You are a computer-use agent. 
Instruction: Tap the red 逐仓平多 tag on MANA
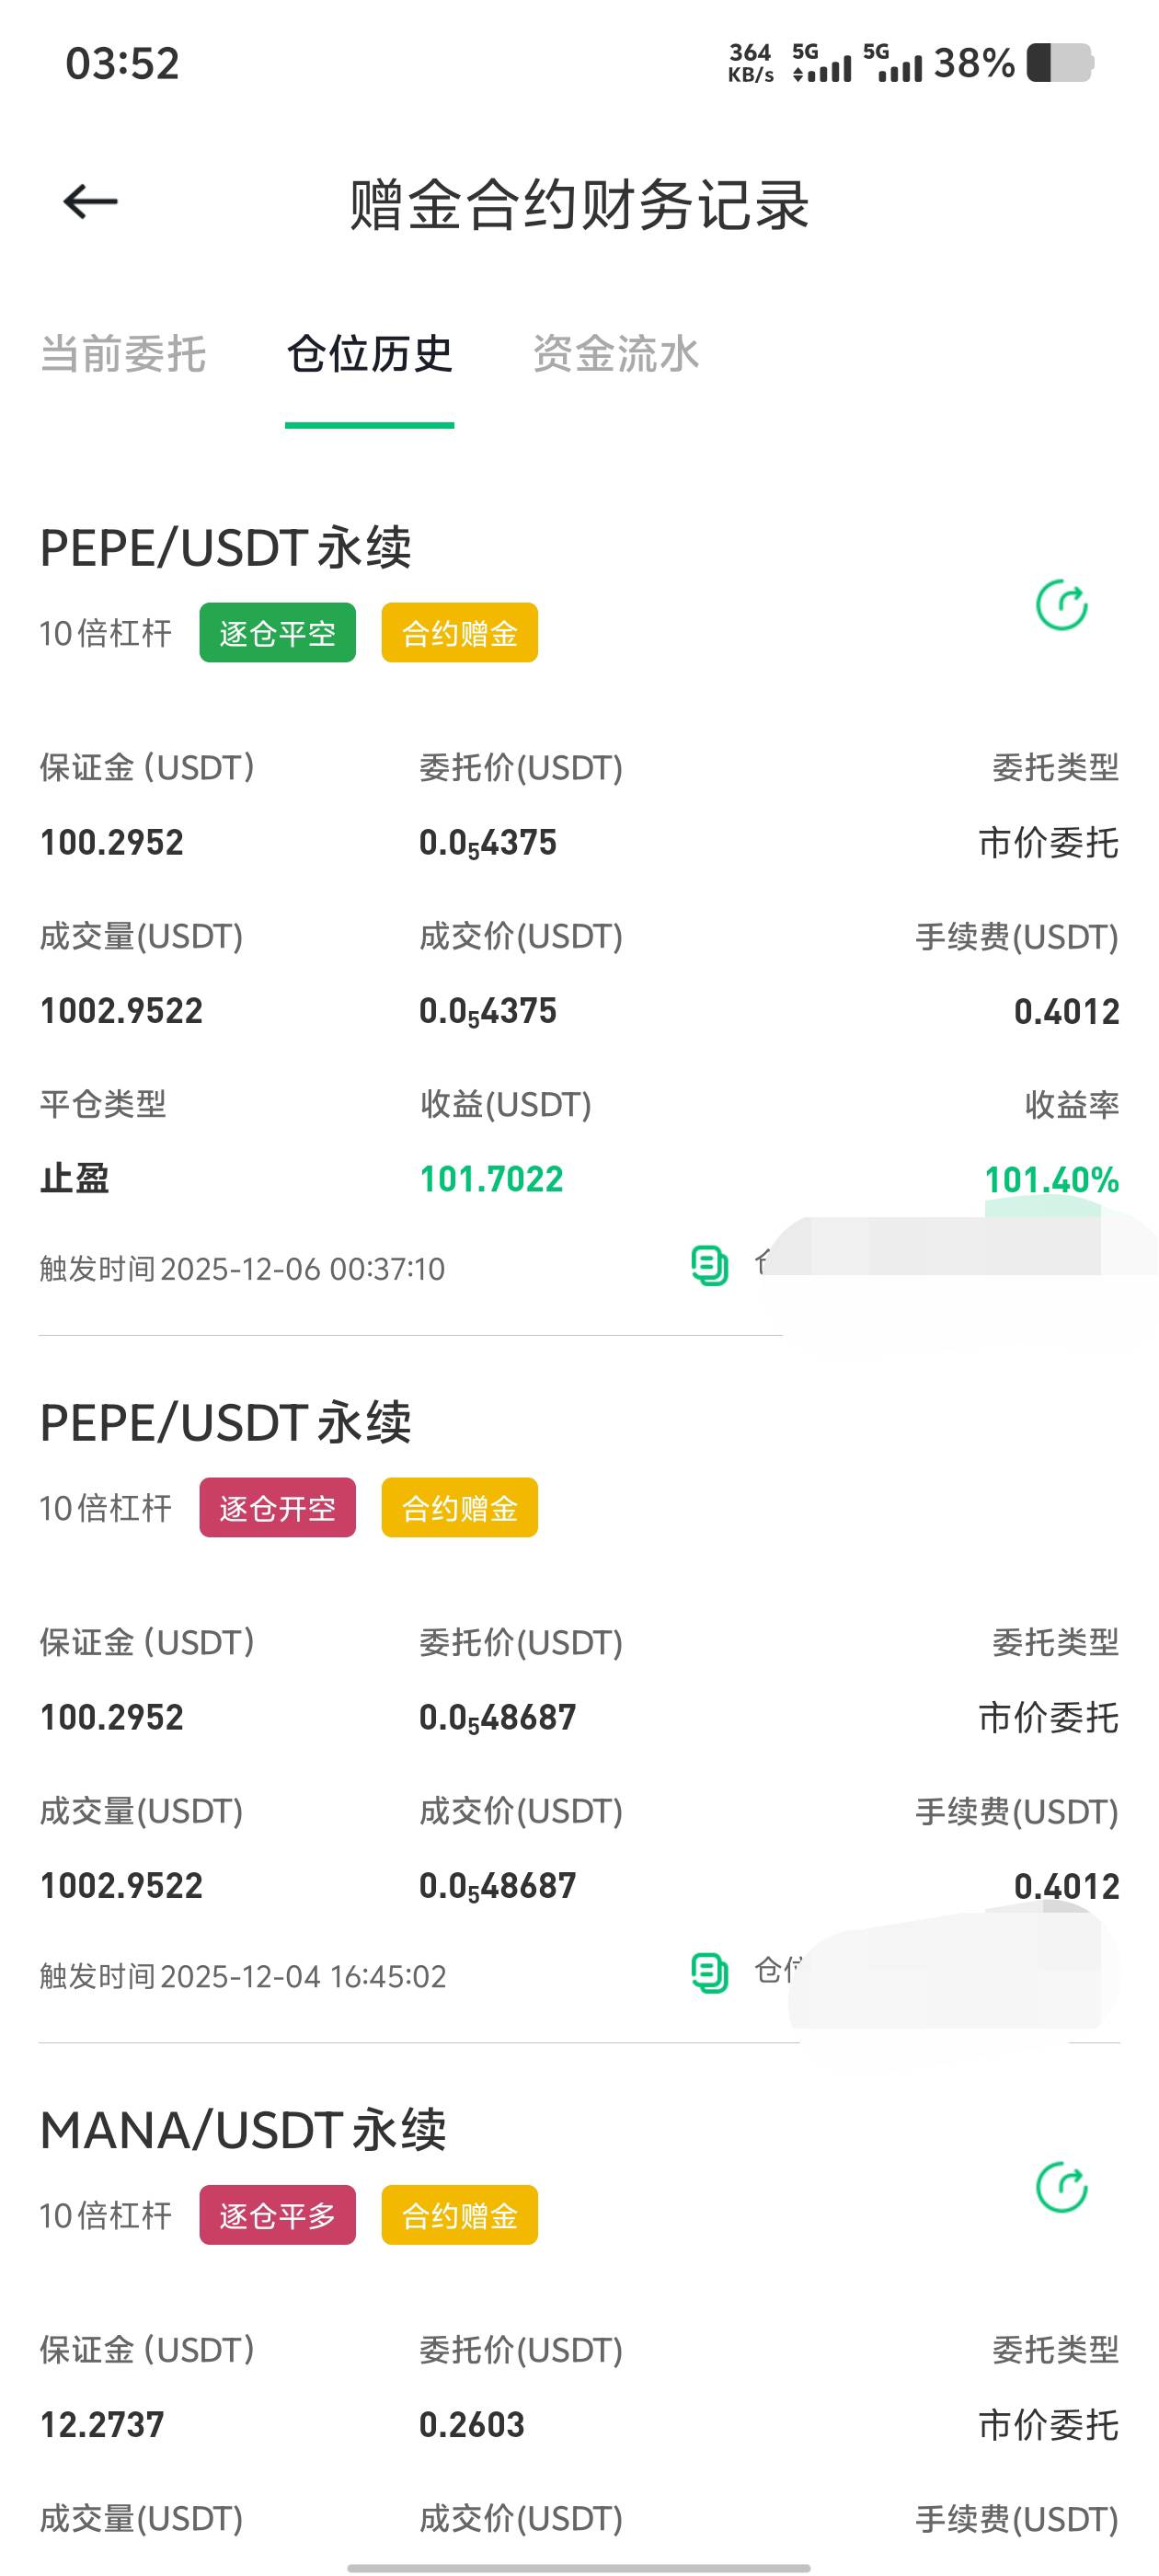click(x=277, y=2215)
